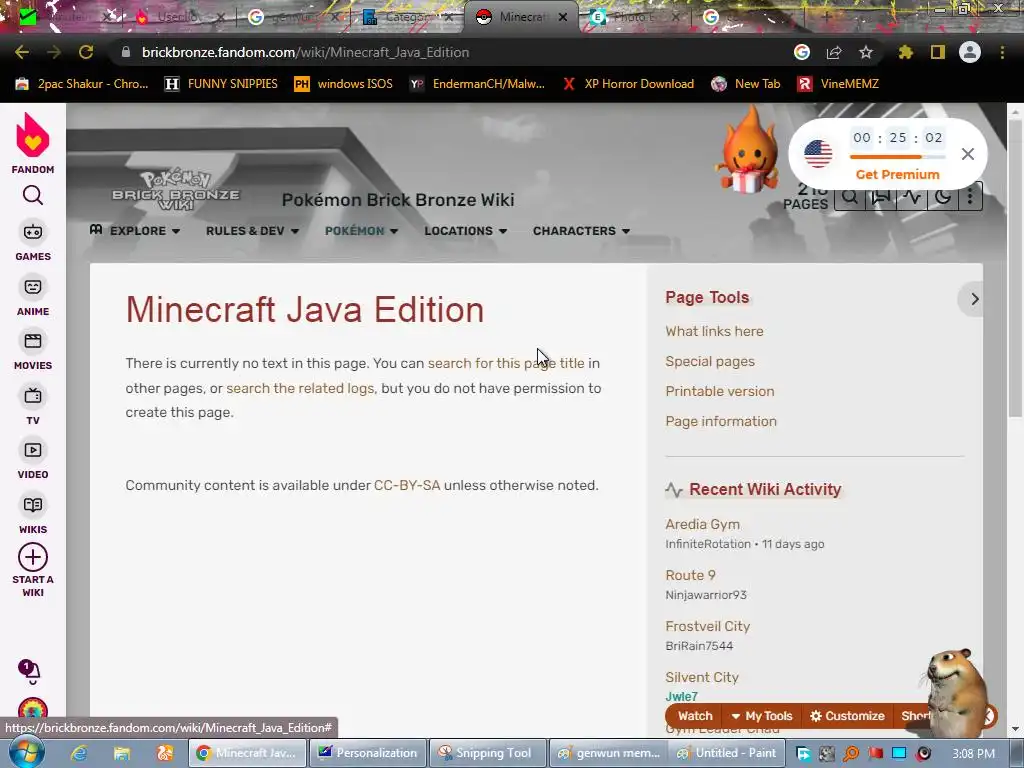Expand the Locations menu
This screenshot has height=768, width=1024.
point(466,231)
